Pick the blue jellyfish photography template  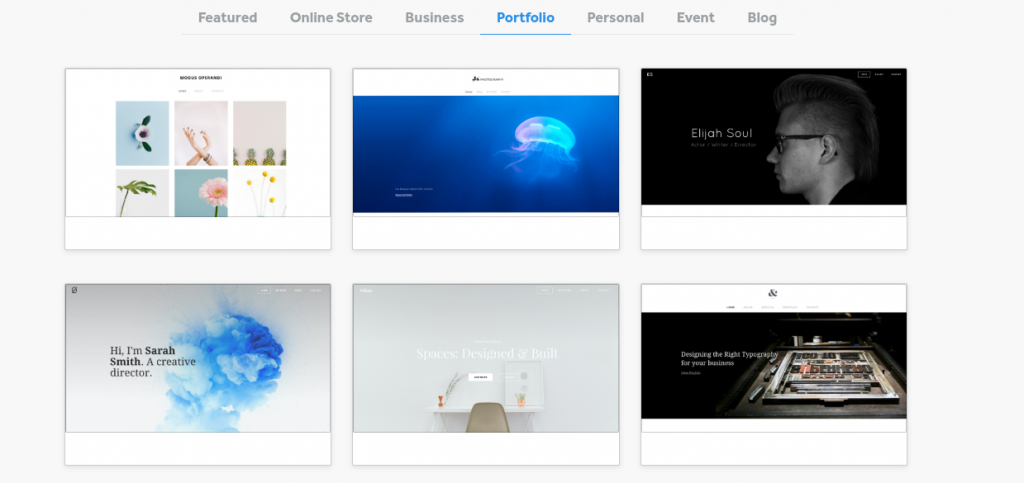[486, 159]
